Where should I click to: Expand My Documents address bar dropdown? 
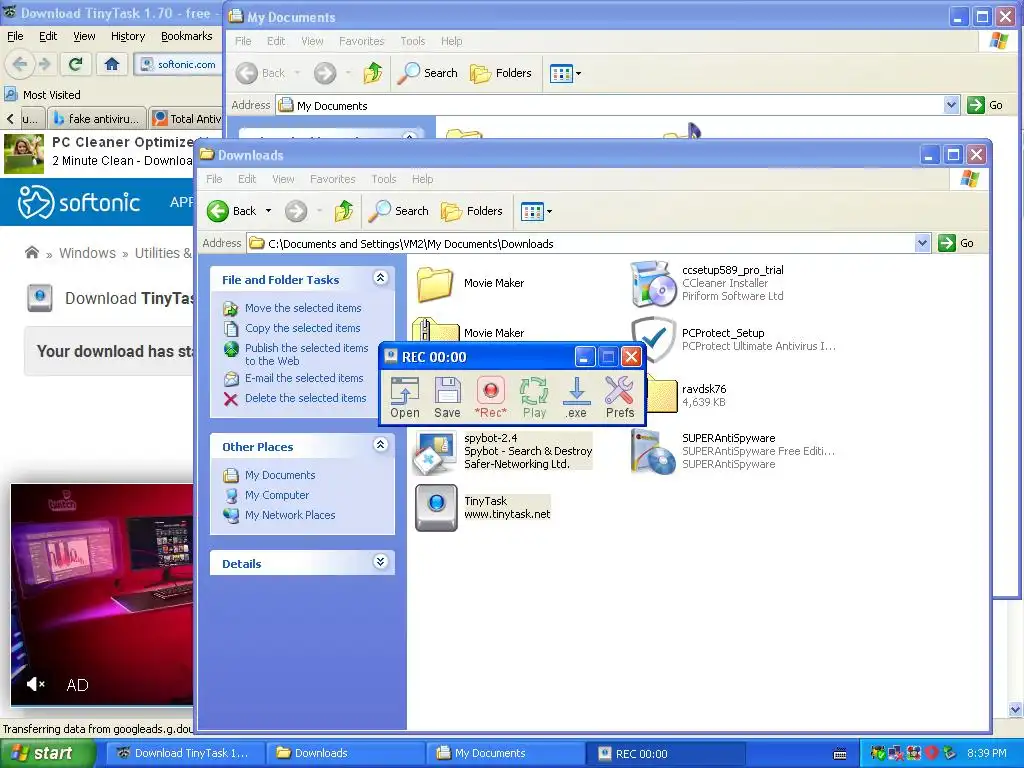tap(951, 105)
